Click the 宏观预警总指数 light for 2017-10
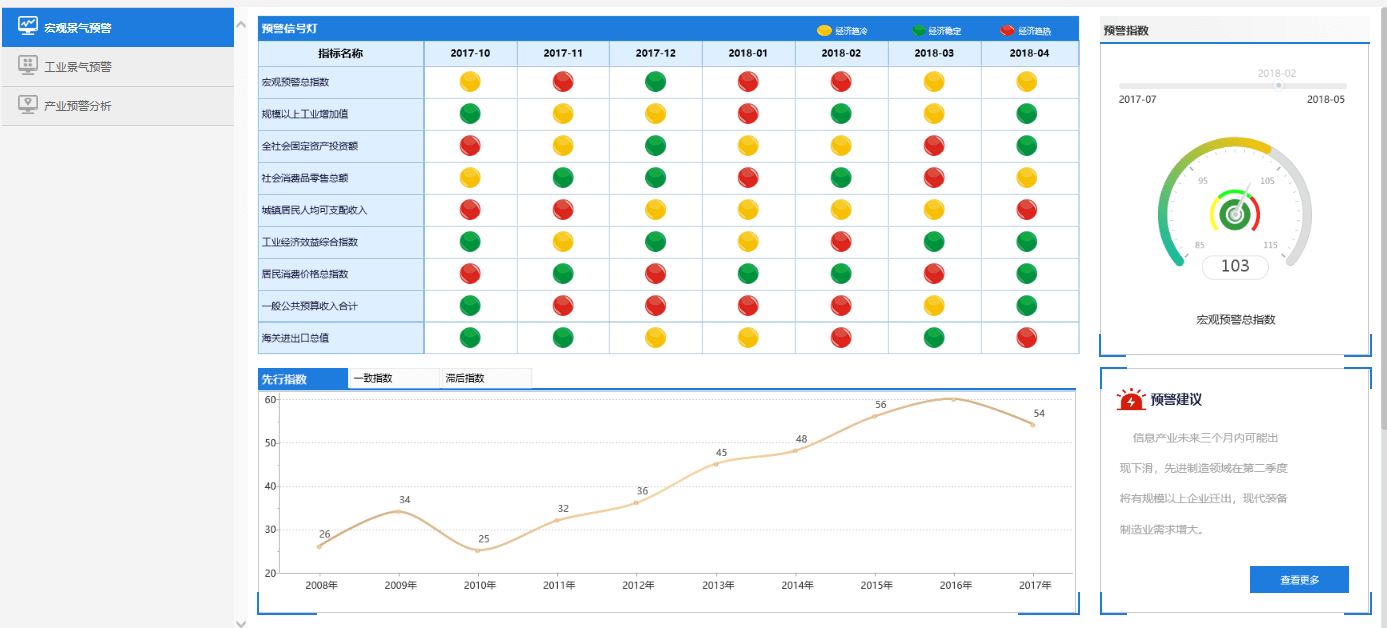1387x628 pixels. (x=470, y=82)
